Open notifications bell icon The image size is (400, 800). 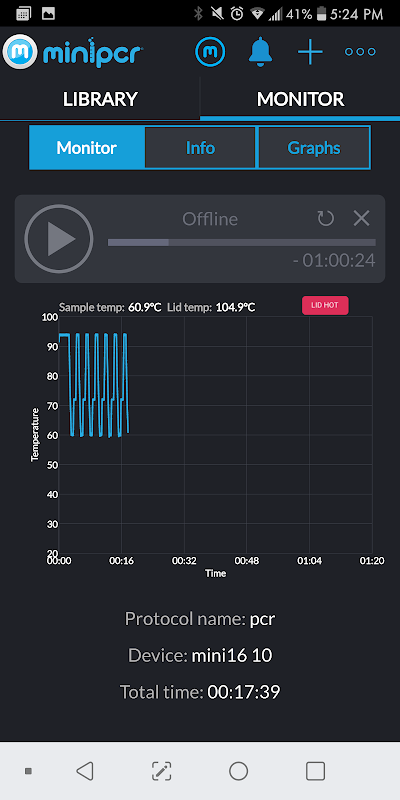coord(261,52)
